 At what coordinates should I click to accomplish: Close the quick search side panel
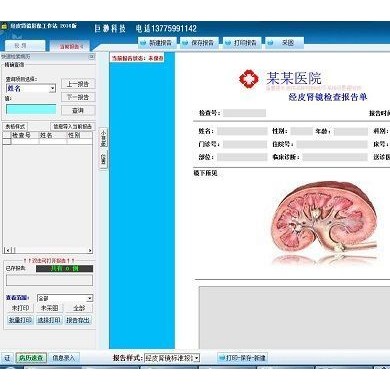coord(92,57)
